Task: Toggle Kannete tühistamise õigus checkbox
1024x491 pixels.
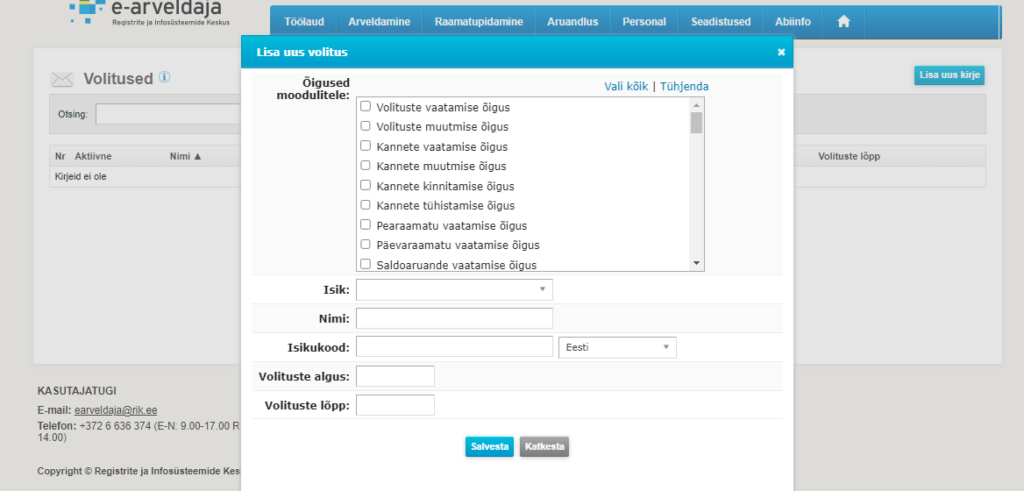Action: point(366,205)
